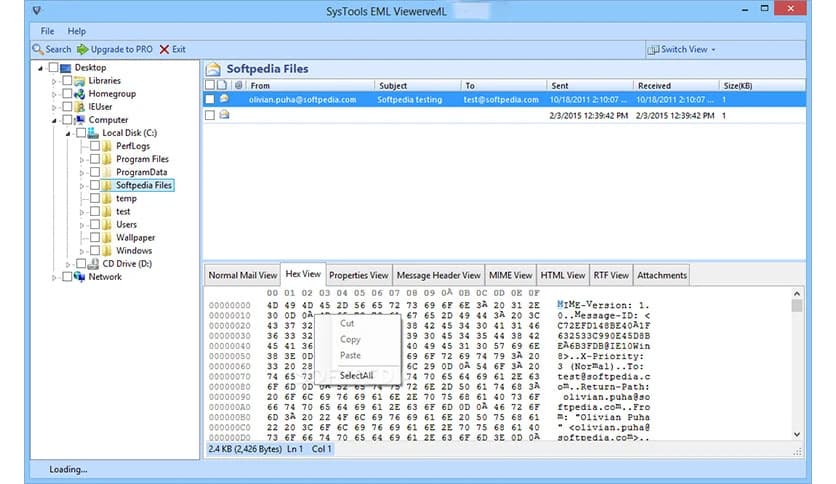Open the Attachments tab
Screen dimensions: 836x484
[x=662, y=275]
